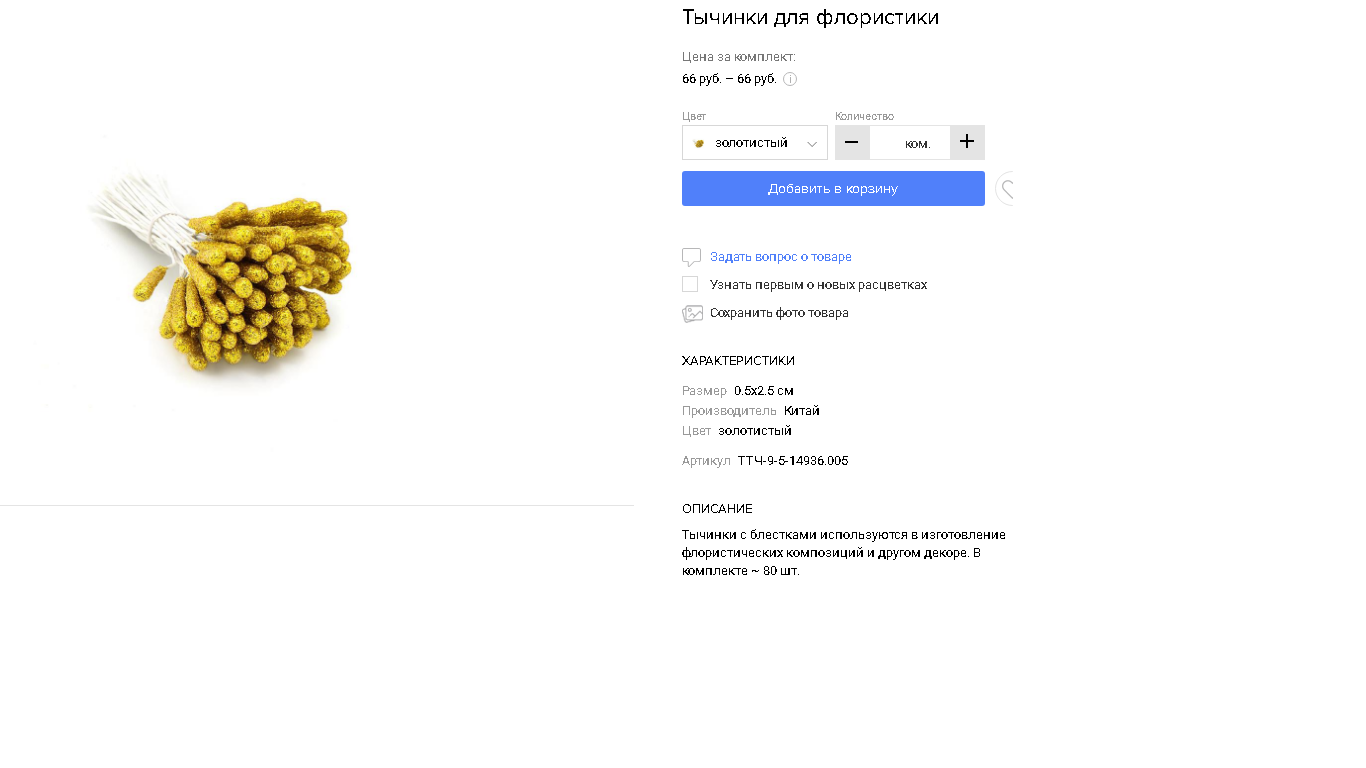Open the 'золотистый' color dropdown
The height and width of the screenshot is (768, 1366).
(x=755, y=142)
